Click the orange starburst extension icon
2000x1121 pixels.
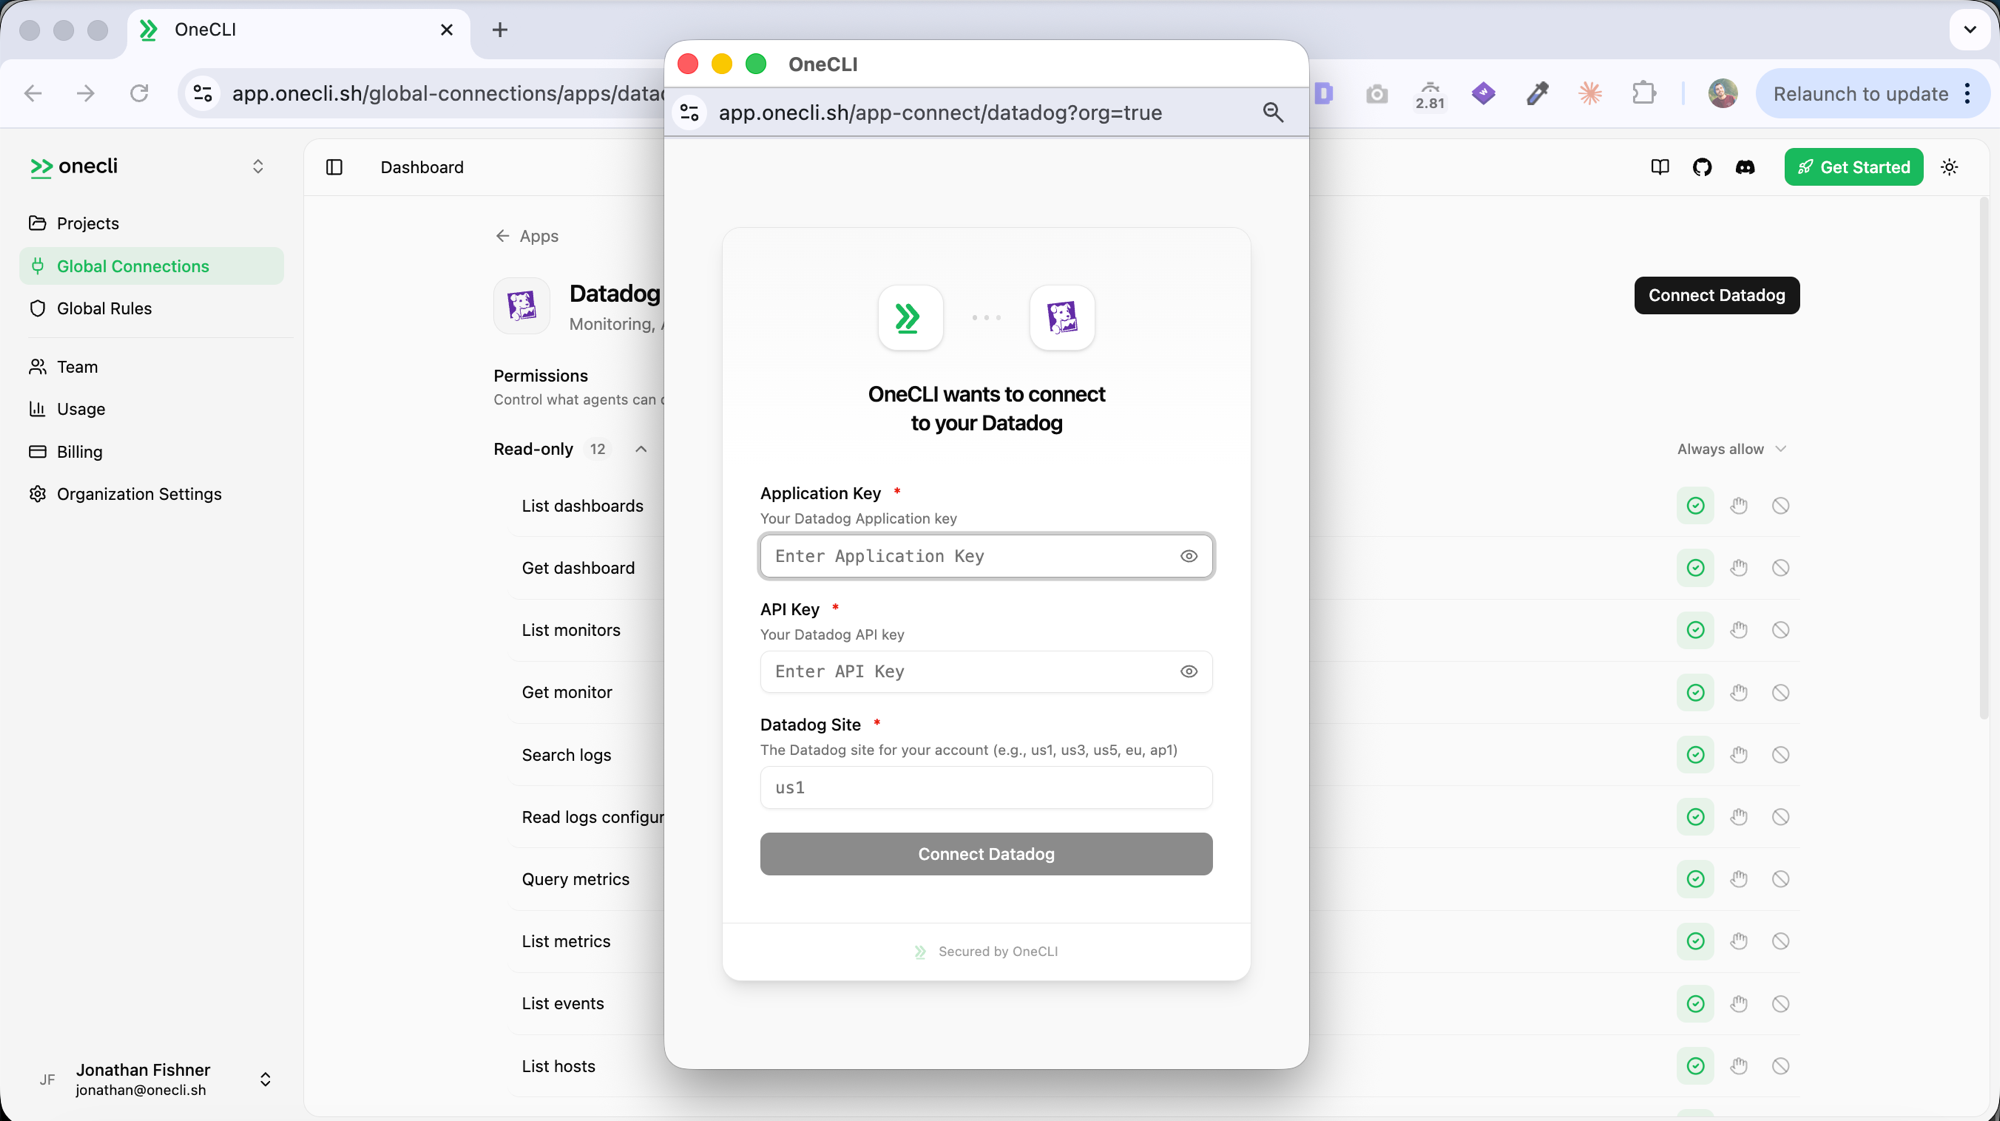coord(1590,93)
